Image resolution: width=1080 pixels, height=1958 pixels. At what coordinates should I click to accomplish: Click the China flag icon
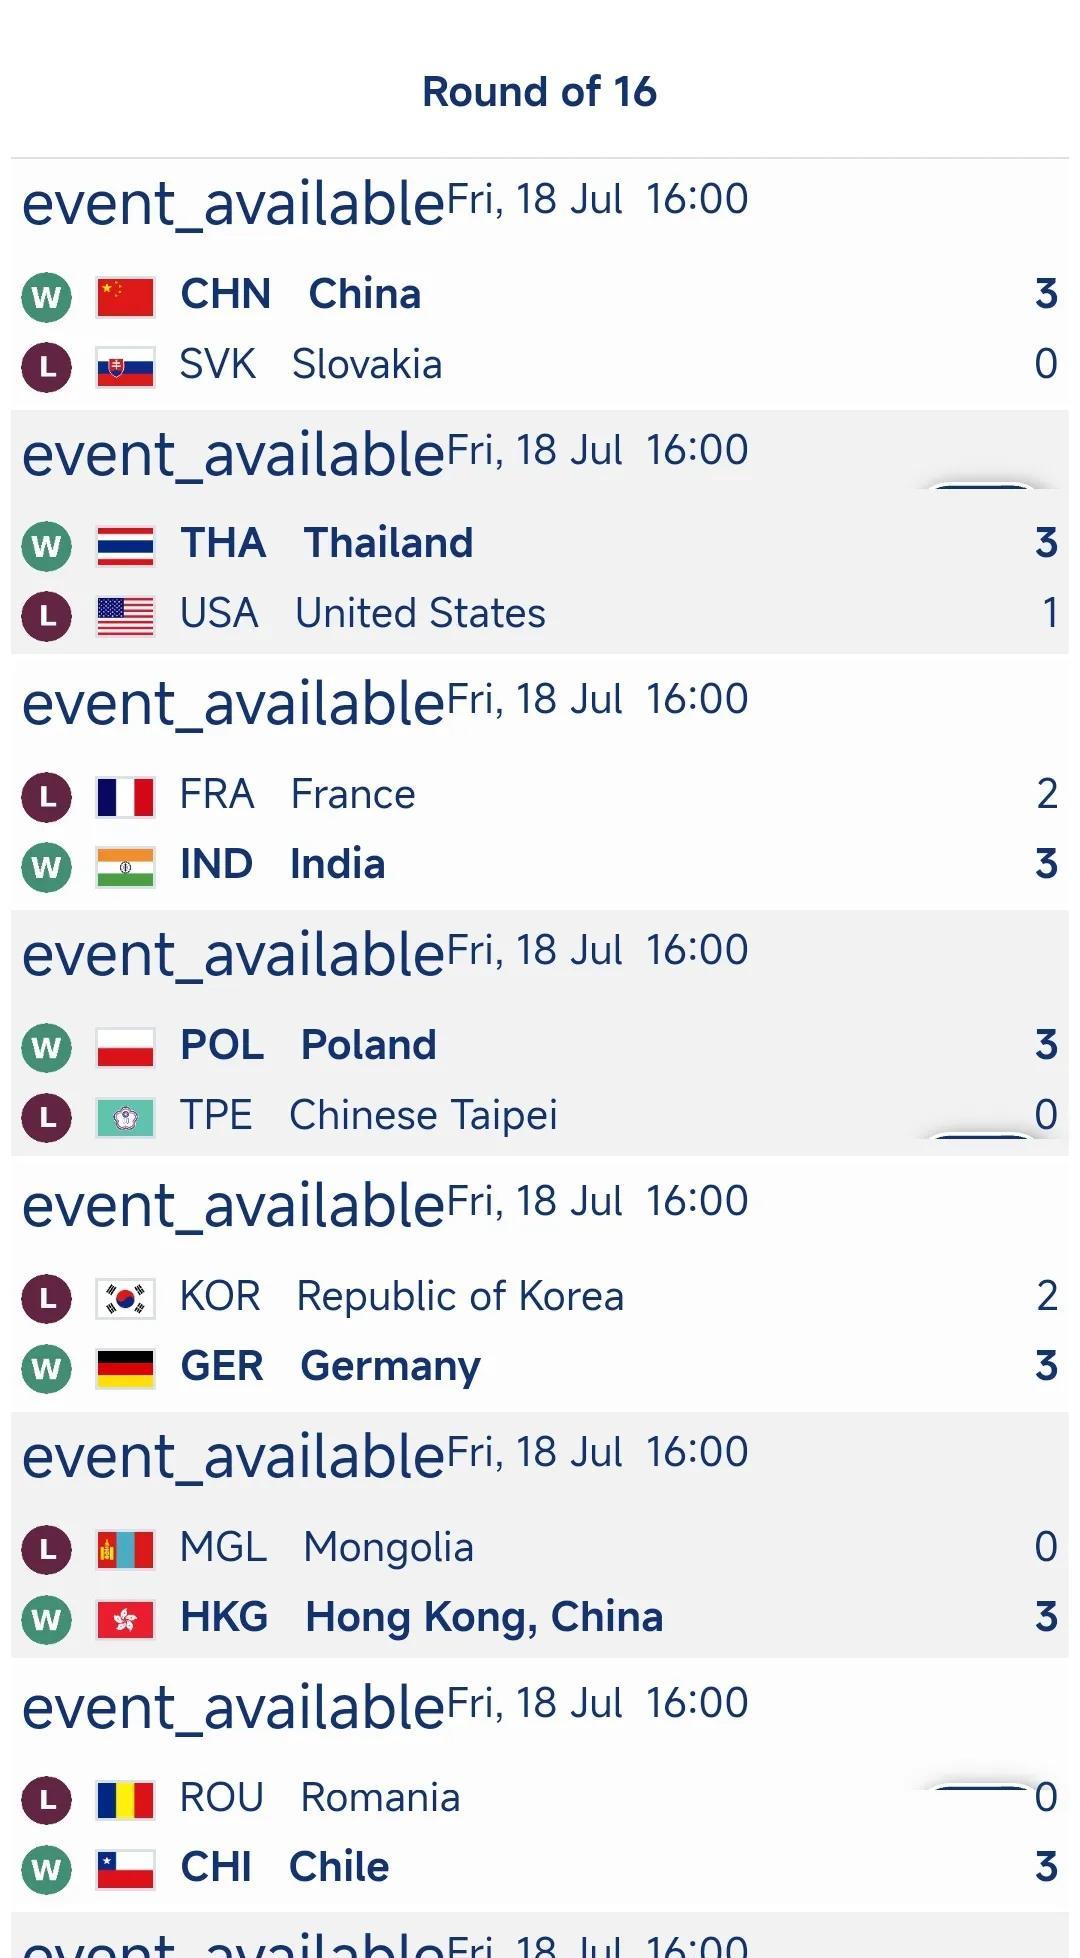tap(125, 297)
